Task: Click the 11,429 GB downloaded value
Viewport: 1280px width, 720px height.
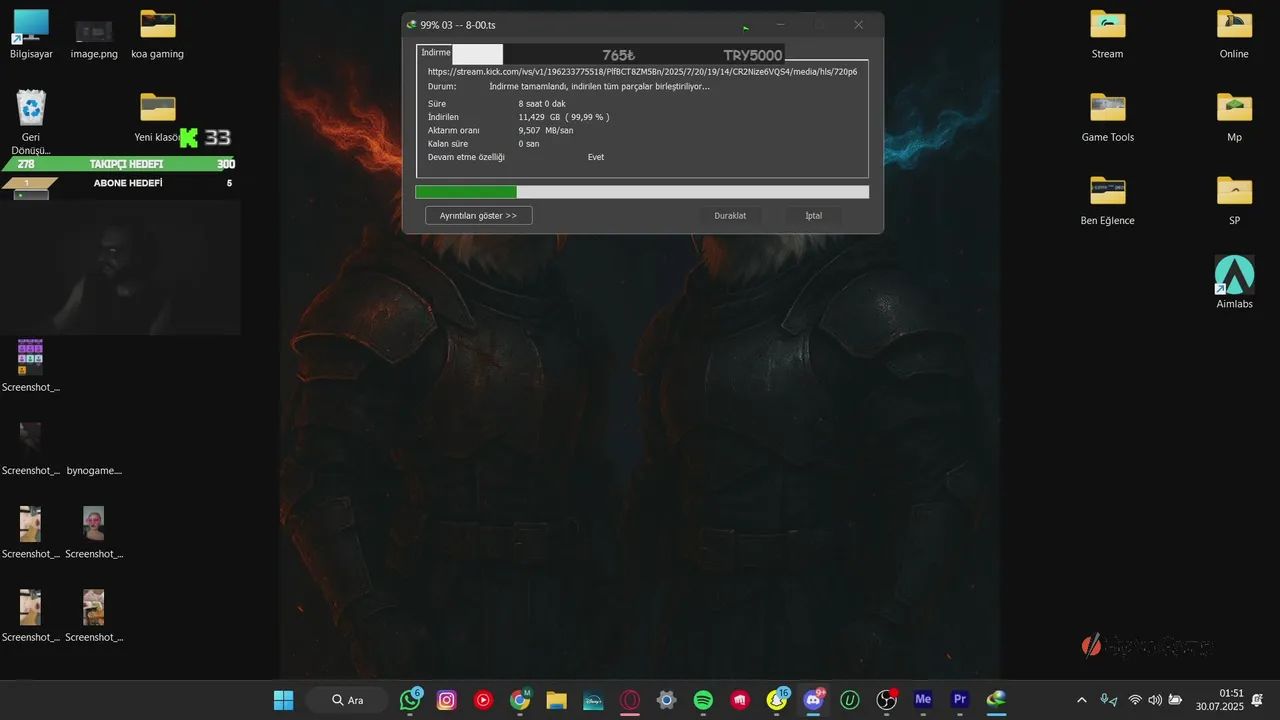Action: point(564,117)
